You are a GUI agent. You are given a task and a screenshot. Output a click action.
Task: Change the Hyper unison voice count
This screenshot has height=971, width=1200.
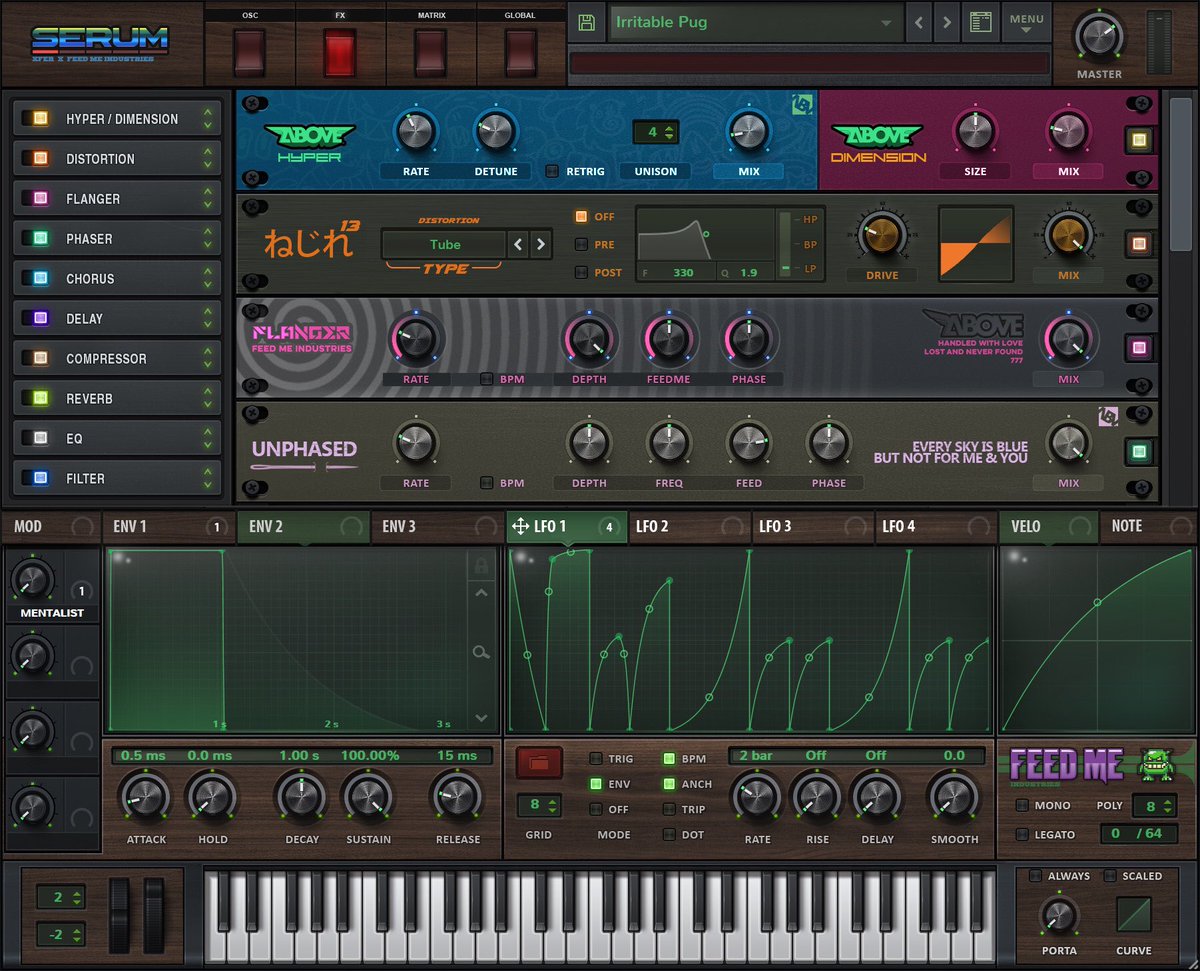tap(656, 132)
